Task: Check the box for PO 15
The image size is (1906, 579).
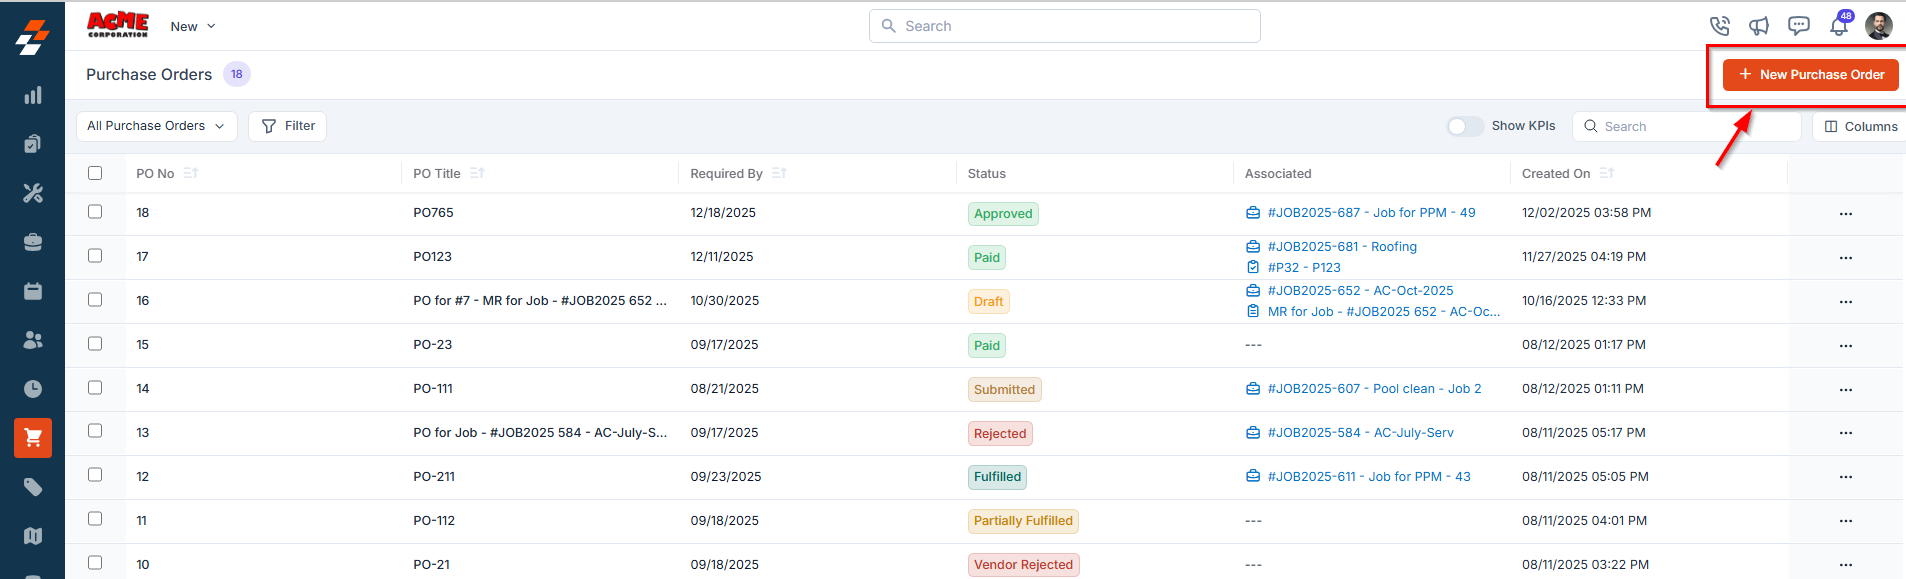Action: [x=95, y=344]
